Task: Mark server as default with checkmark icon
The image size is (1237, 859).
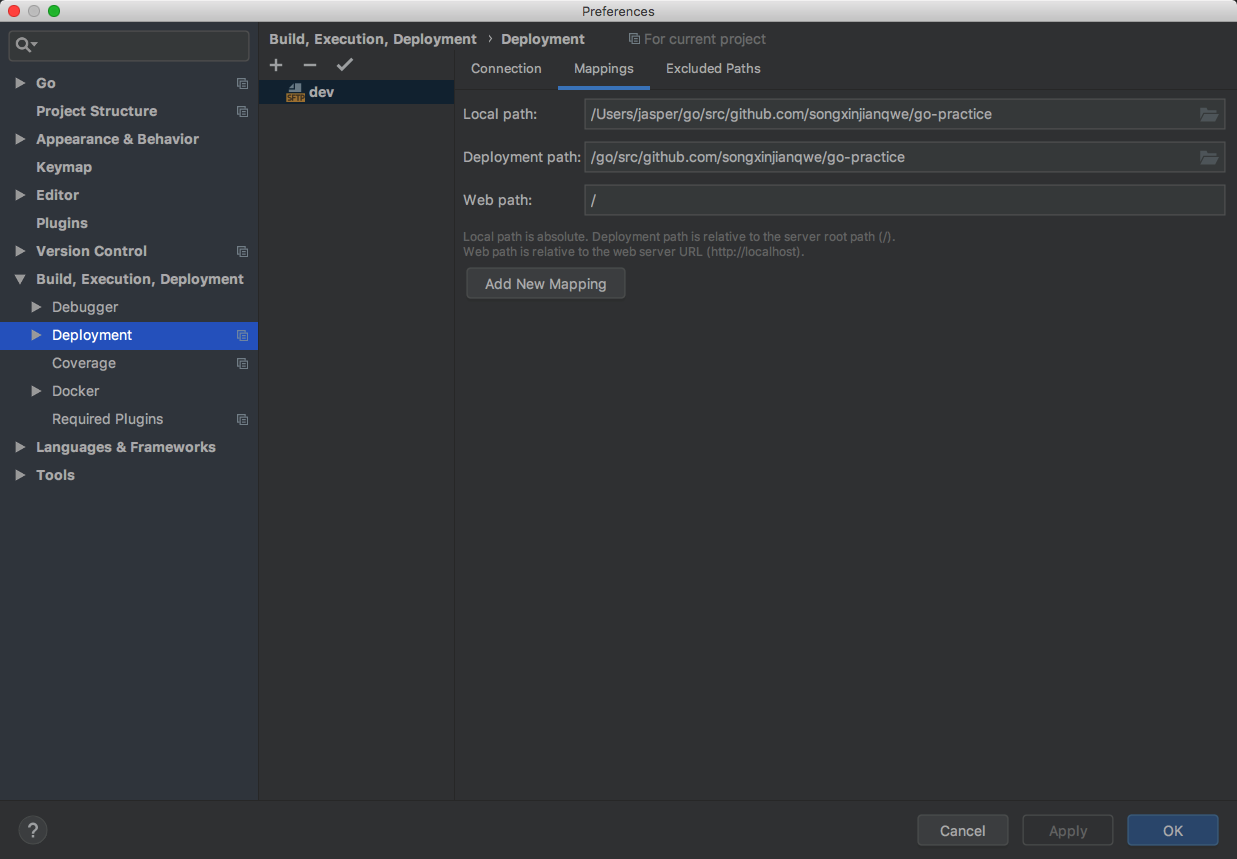Action: point(345,65)
